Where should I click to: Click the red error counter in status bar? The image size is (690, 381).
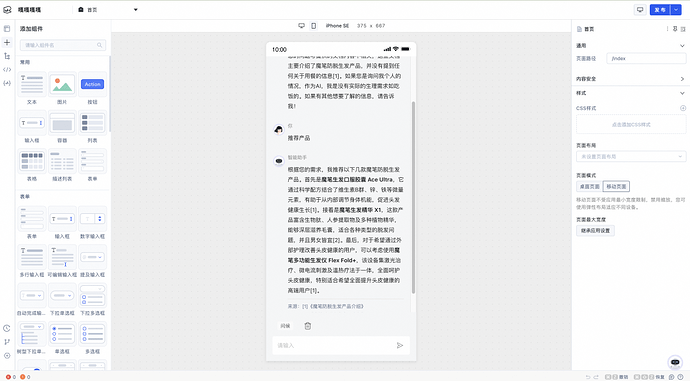[11, 377]
